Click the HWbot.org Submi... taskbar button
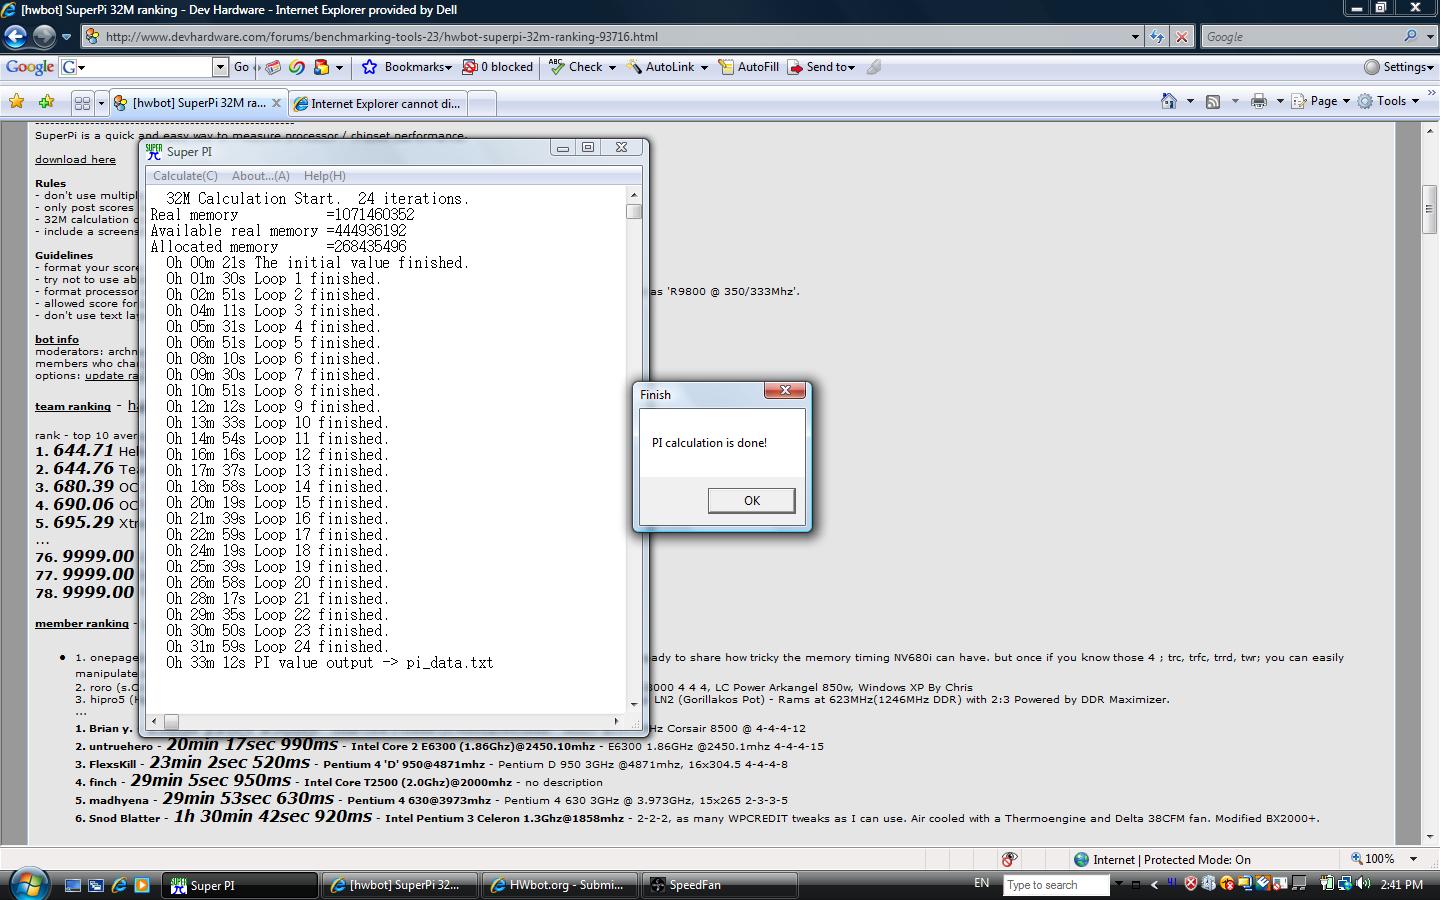The image size is (1440, 900). 560,885
